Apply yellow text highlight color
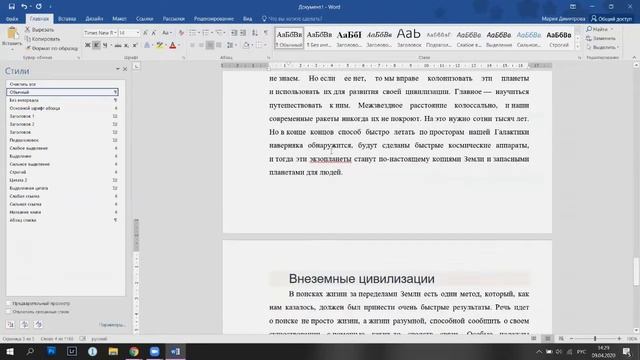This screenshot has width=640, height=360. pos(159,45)
